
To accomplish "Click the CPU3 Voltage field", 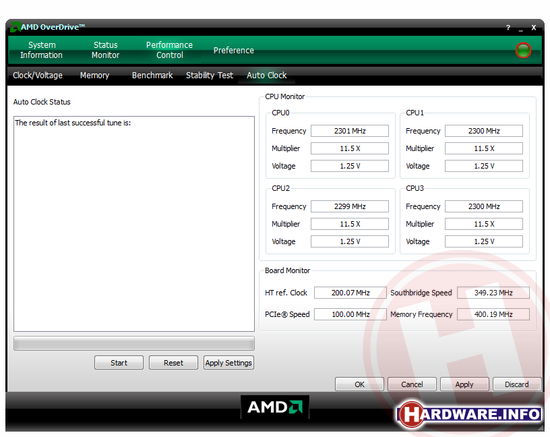I will pyautogui.click(x=484, y=242).
